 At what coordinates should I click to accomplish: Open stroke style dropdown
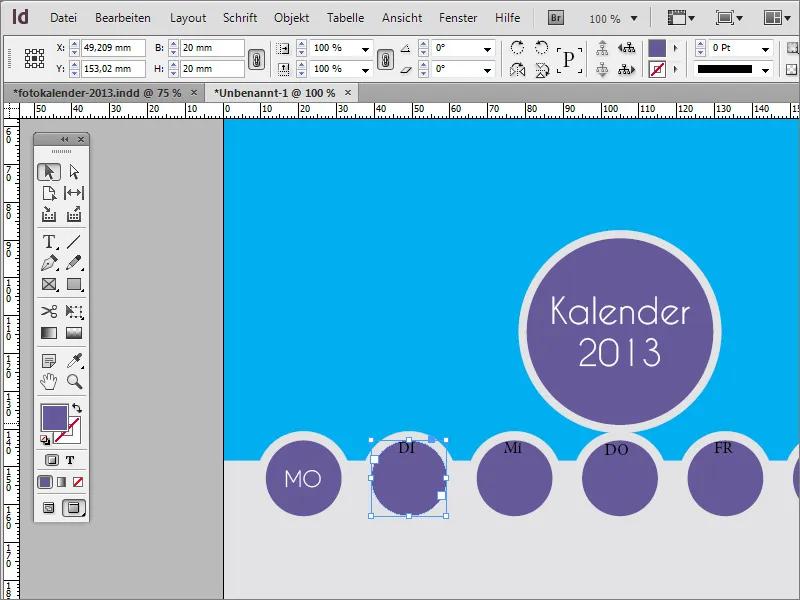click(765, 70)
